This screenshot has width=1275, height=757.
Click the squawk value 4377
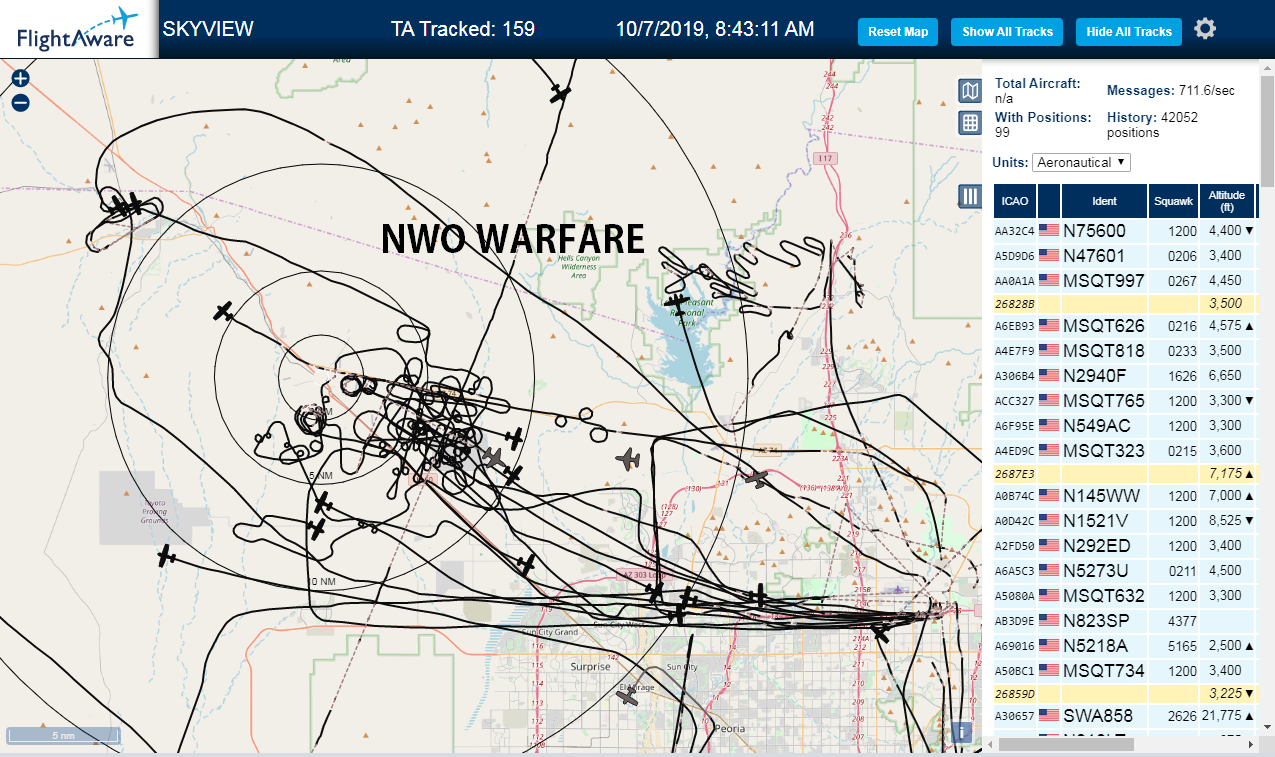1183,620
